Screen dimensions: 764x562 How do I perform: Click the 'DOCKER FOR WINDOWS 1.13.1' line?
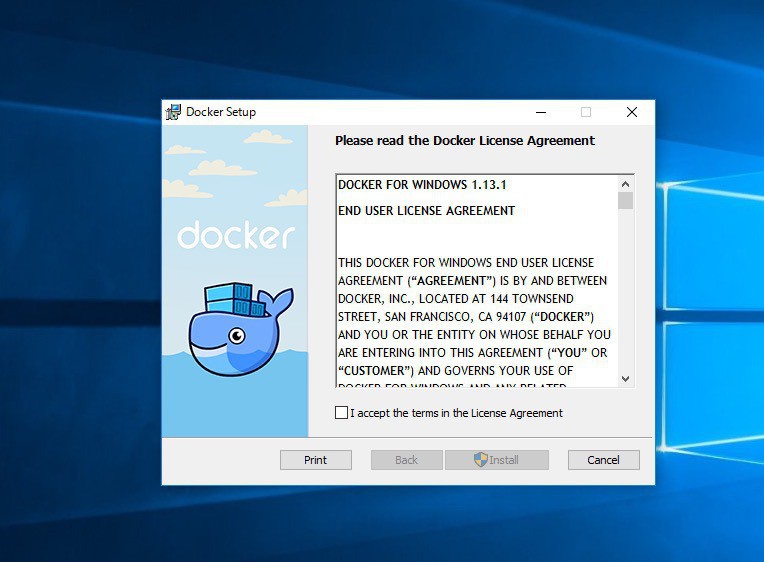coord(422,185)
